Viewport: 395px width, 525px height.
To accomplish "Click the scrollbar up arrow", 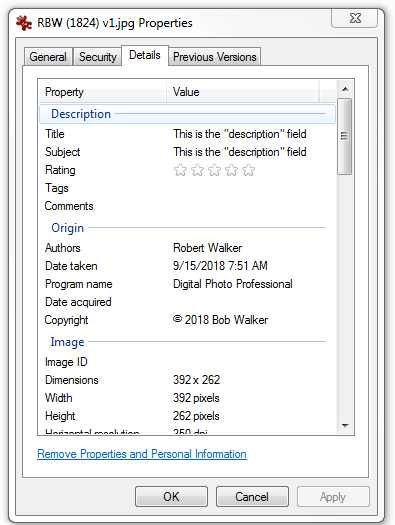I will [x=345, y=89].
